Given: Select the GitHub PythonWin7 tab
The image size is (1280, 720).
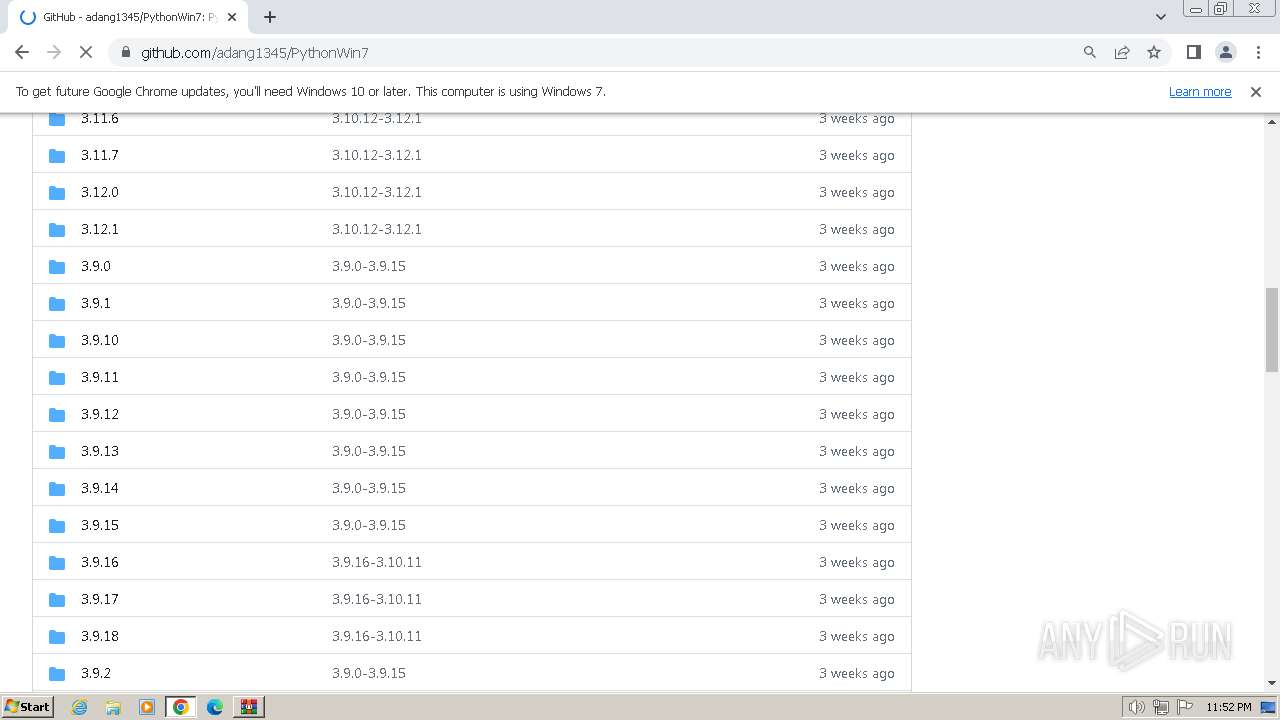Looking at the screenshot, I should 128,17.
